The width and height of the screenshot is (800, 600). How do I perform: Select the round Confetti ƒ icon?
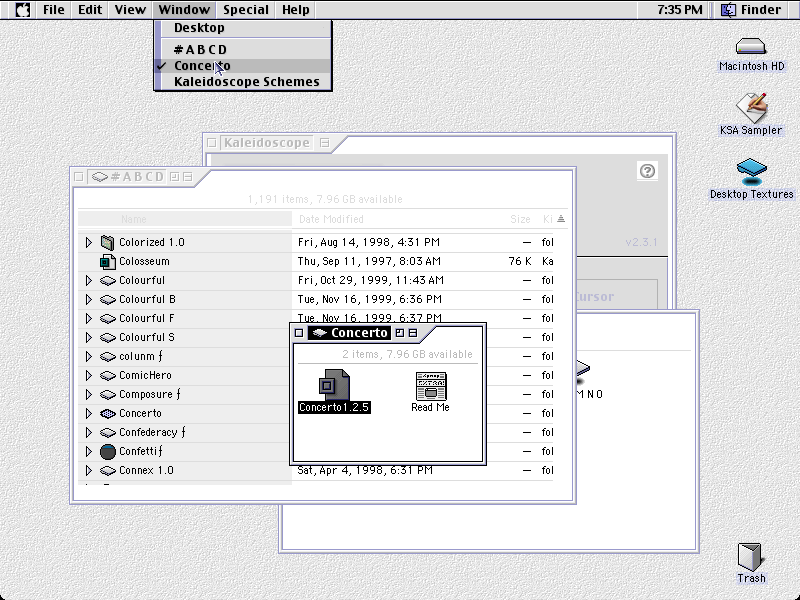tap(107, 452)
